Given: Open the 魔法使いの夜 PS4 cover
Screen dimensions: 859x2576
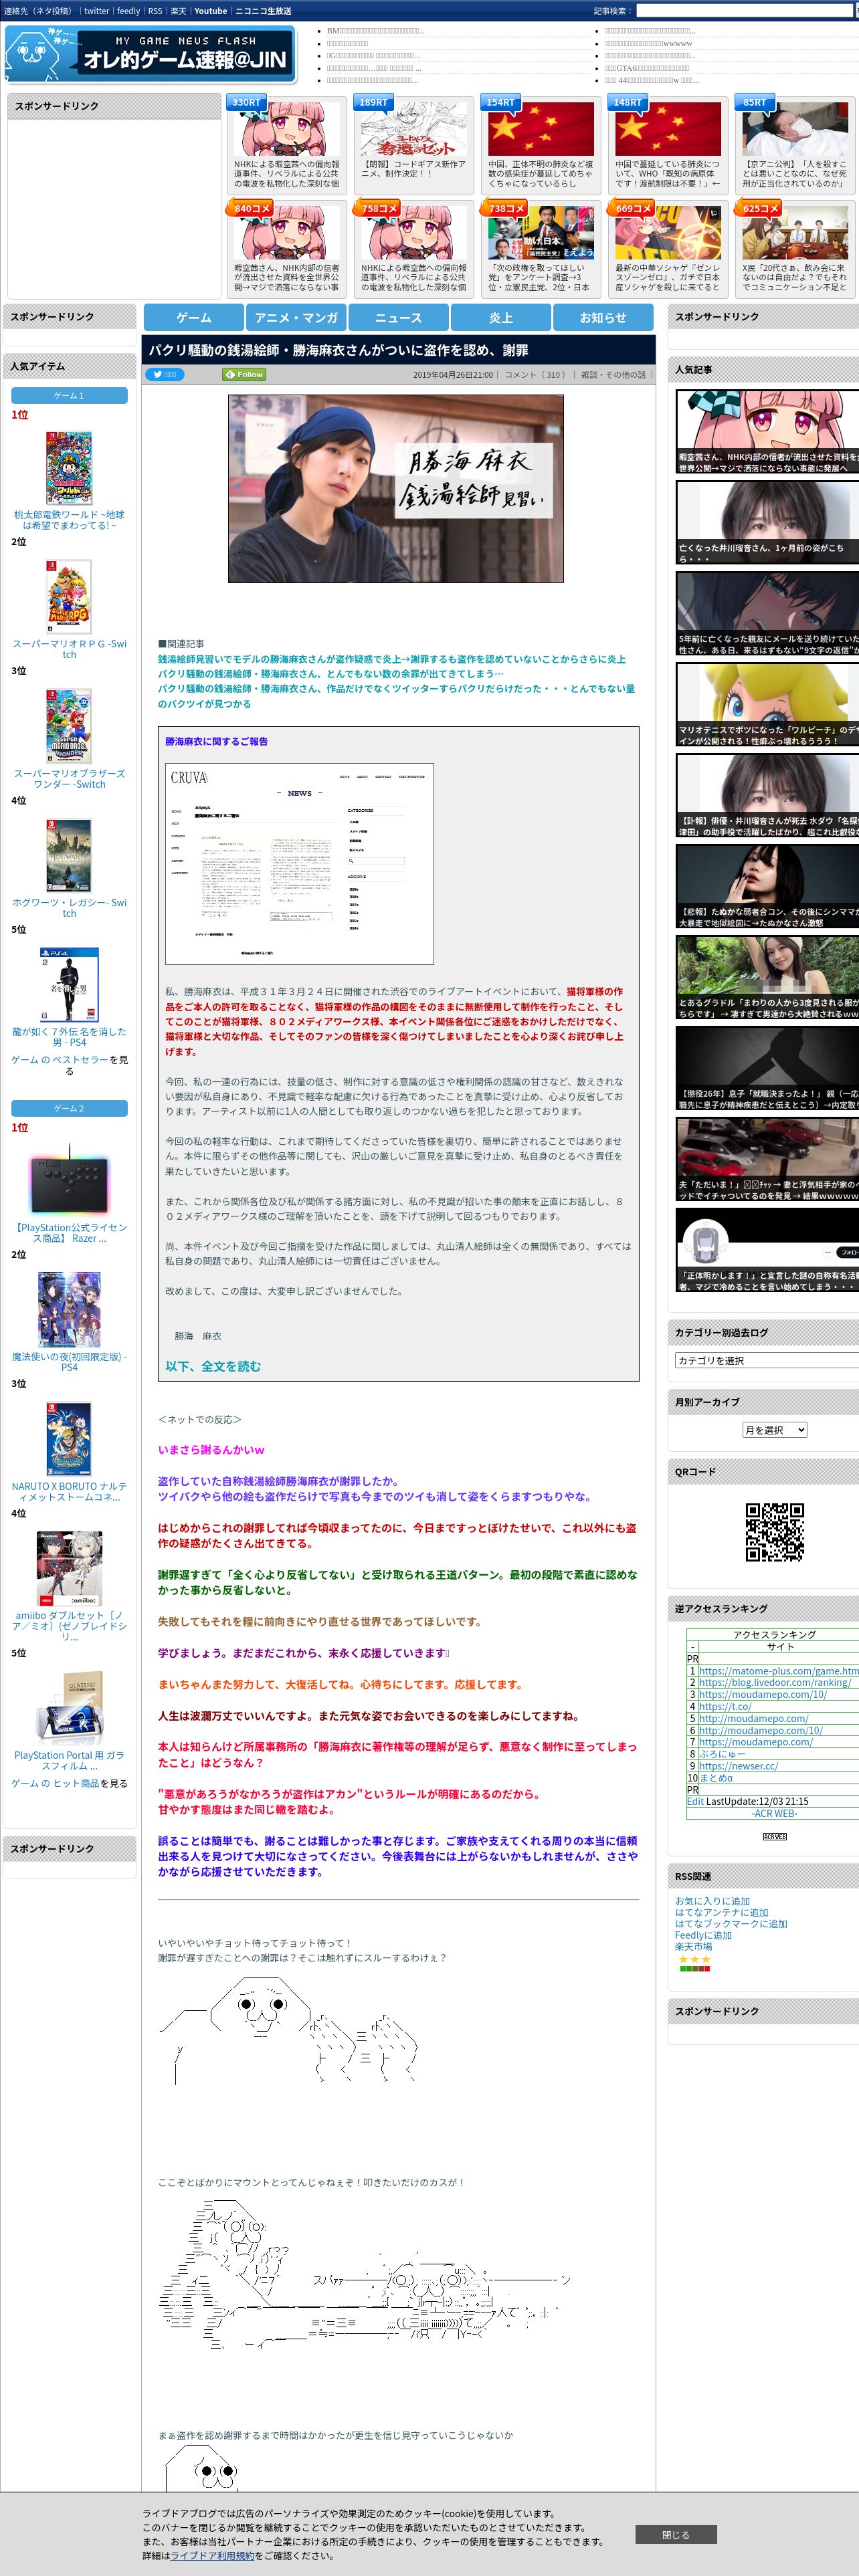Looking at the screenshot, I should click(69, 1309).
